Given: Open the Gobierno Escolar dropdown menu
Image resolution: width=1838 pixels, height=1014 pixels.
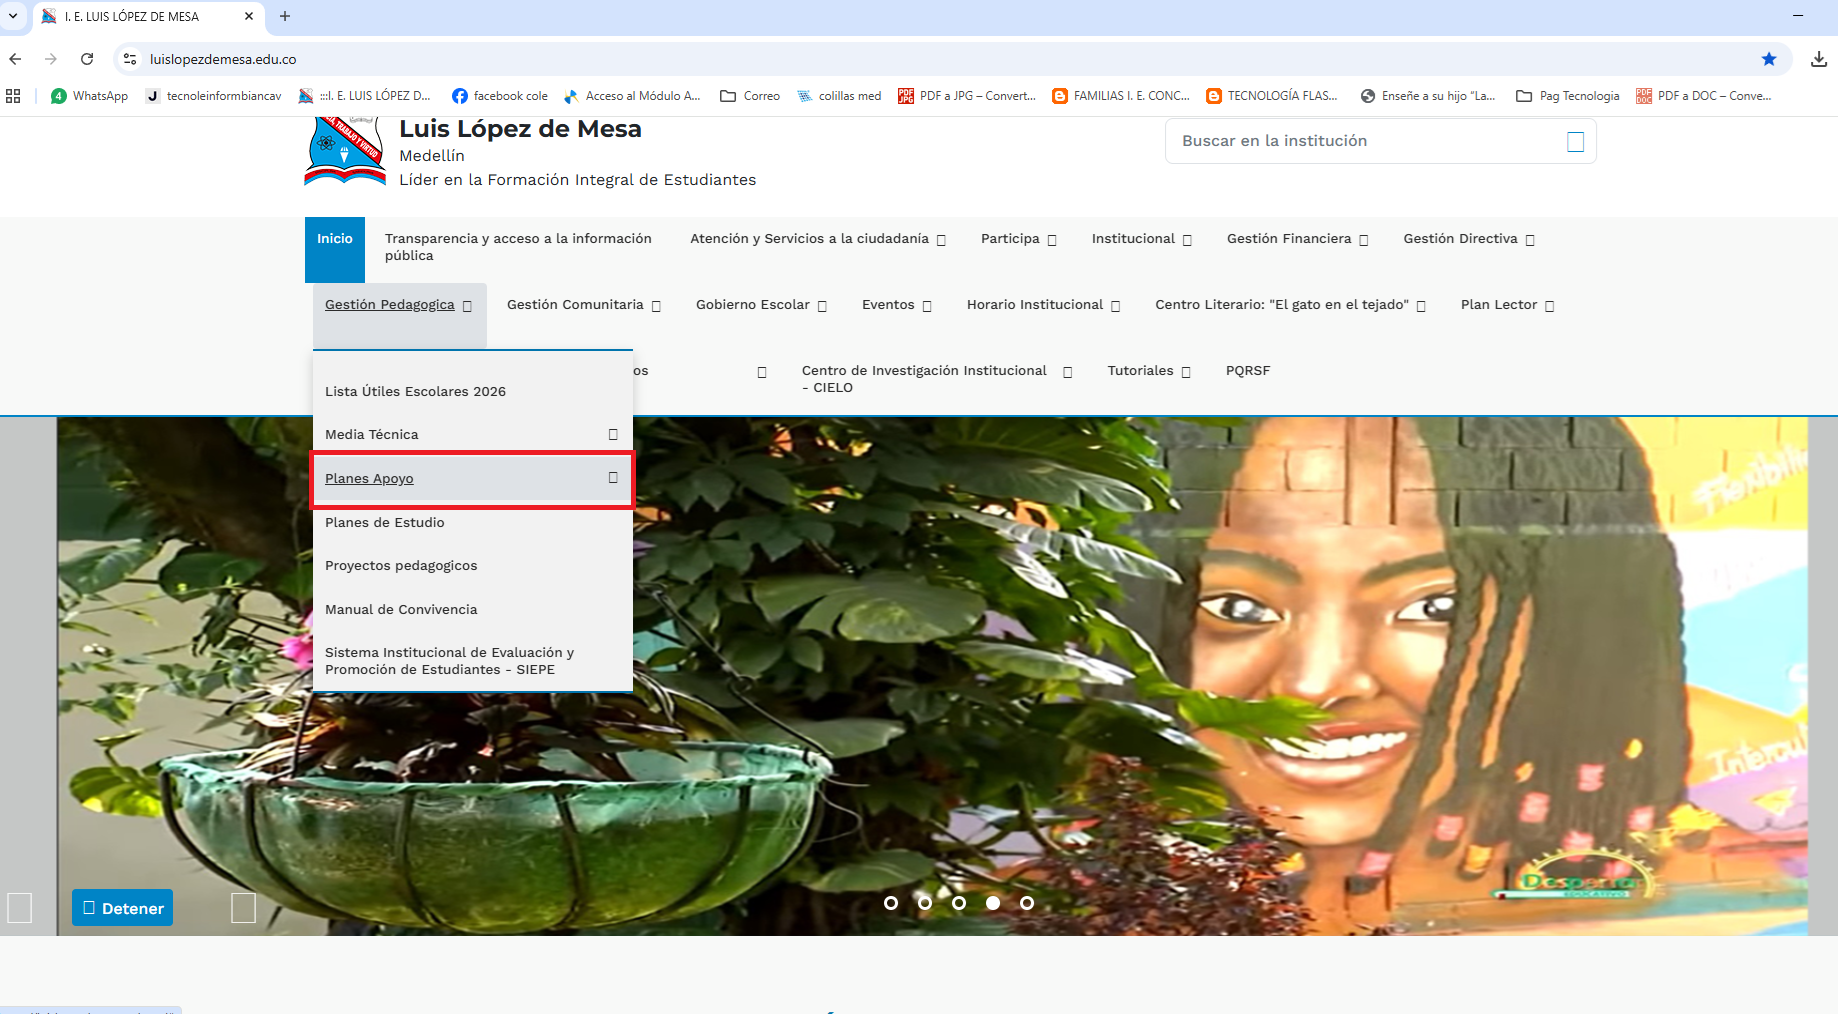Looking at the screenshot, I should 761,305.
